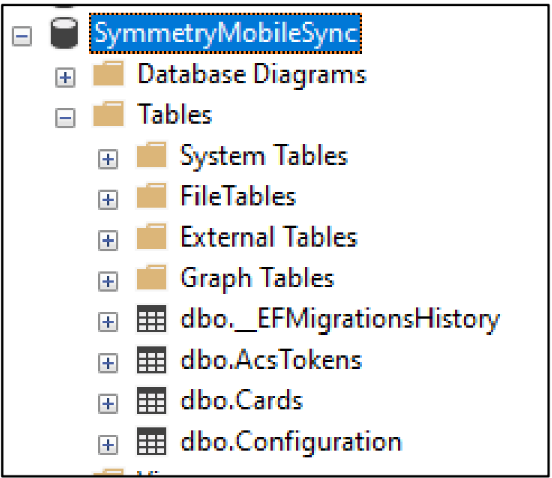552x478 pixels.
Task: Expand the dbo.Cards table node
Action: (108, 404)
